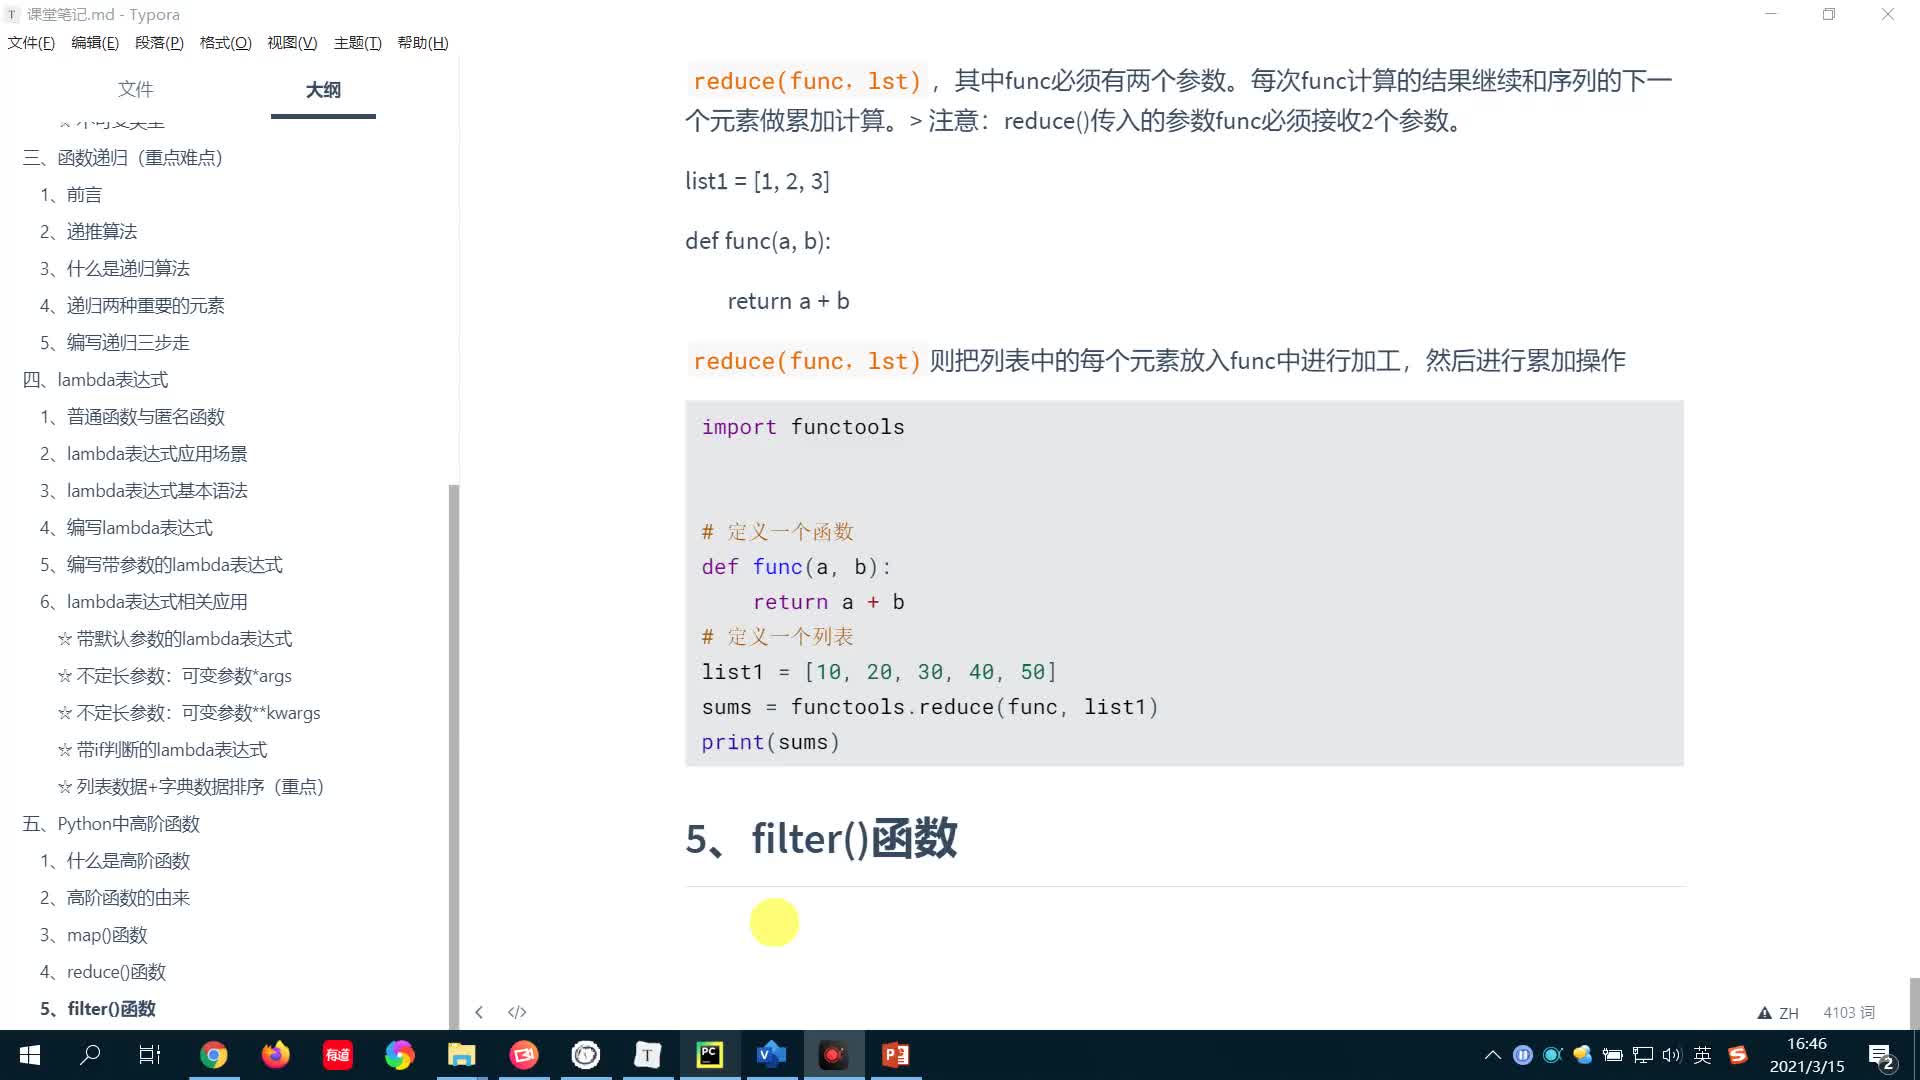The image size is (1920, 1080).
Task: Jump to outline 四、lambda表达式
Action: [95, 380]
